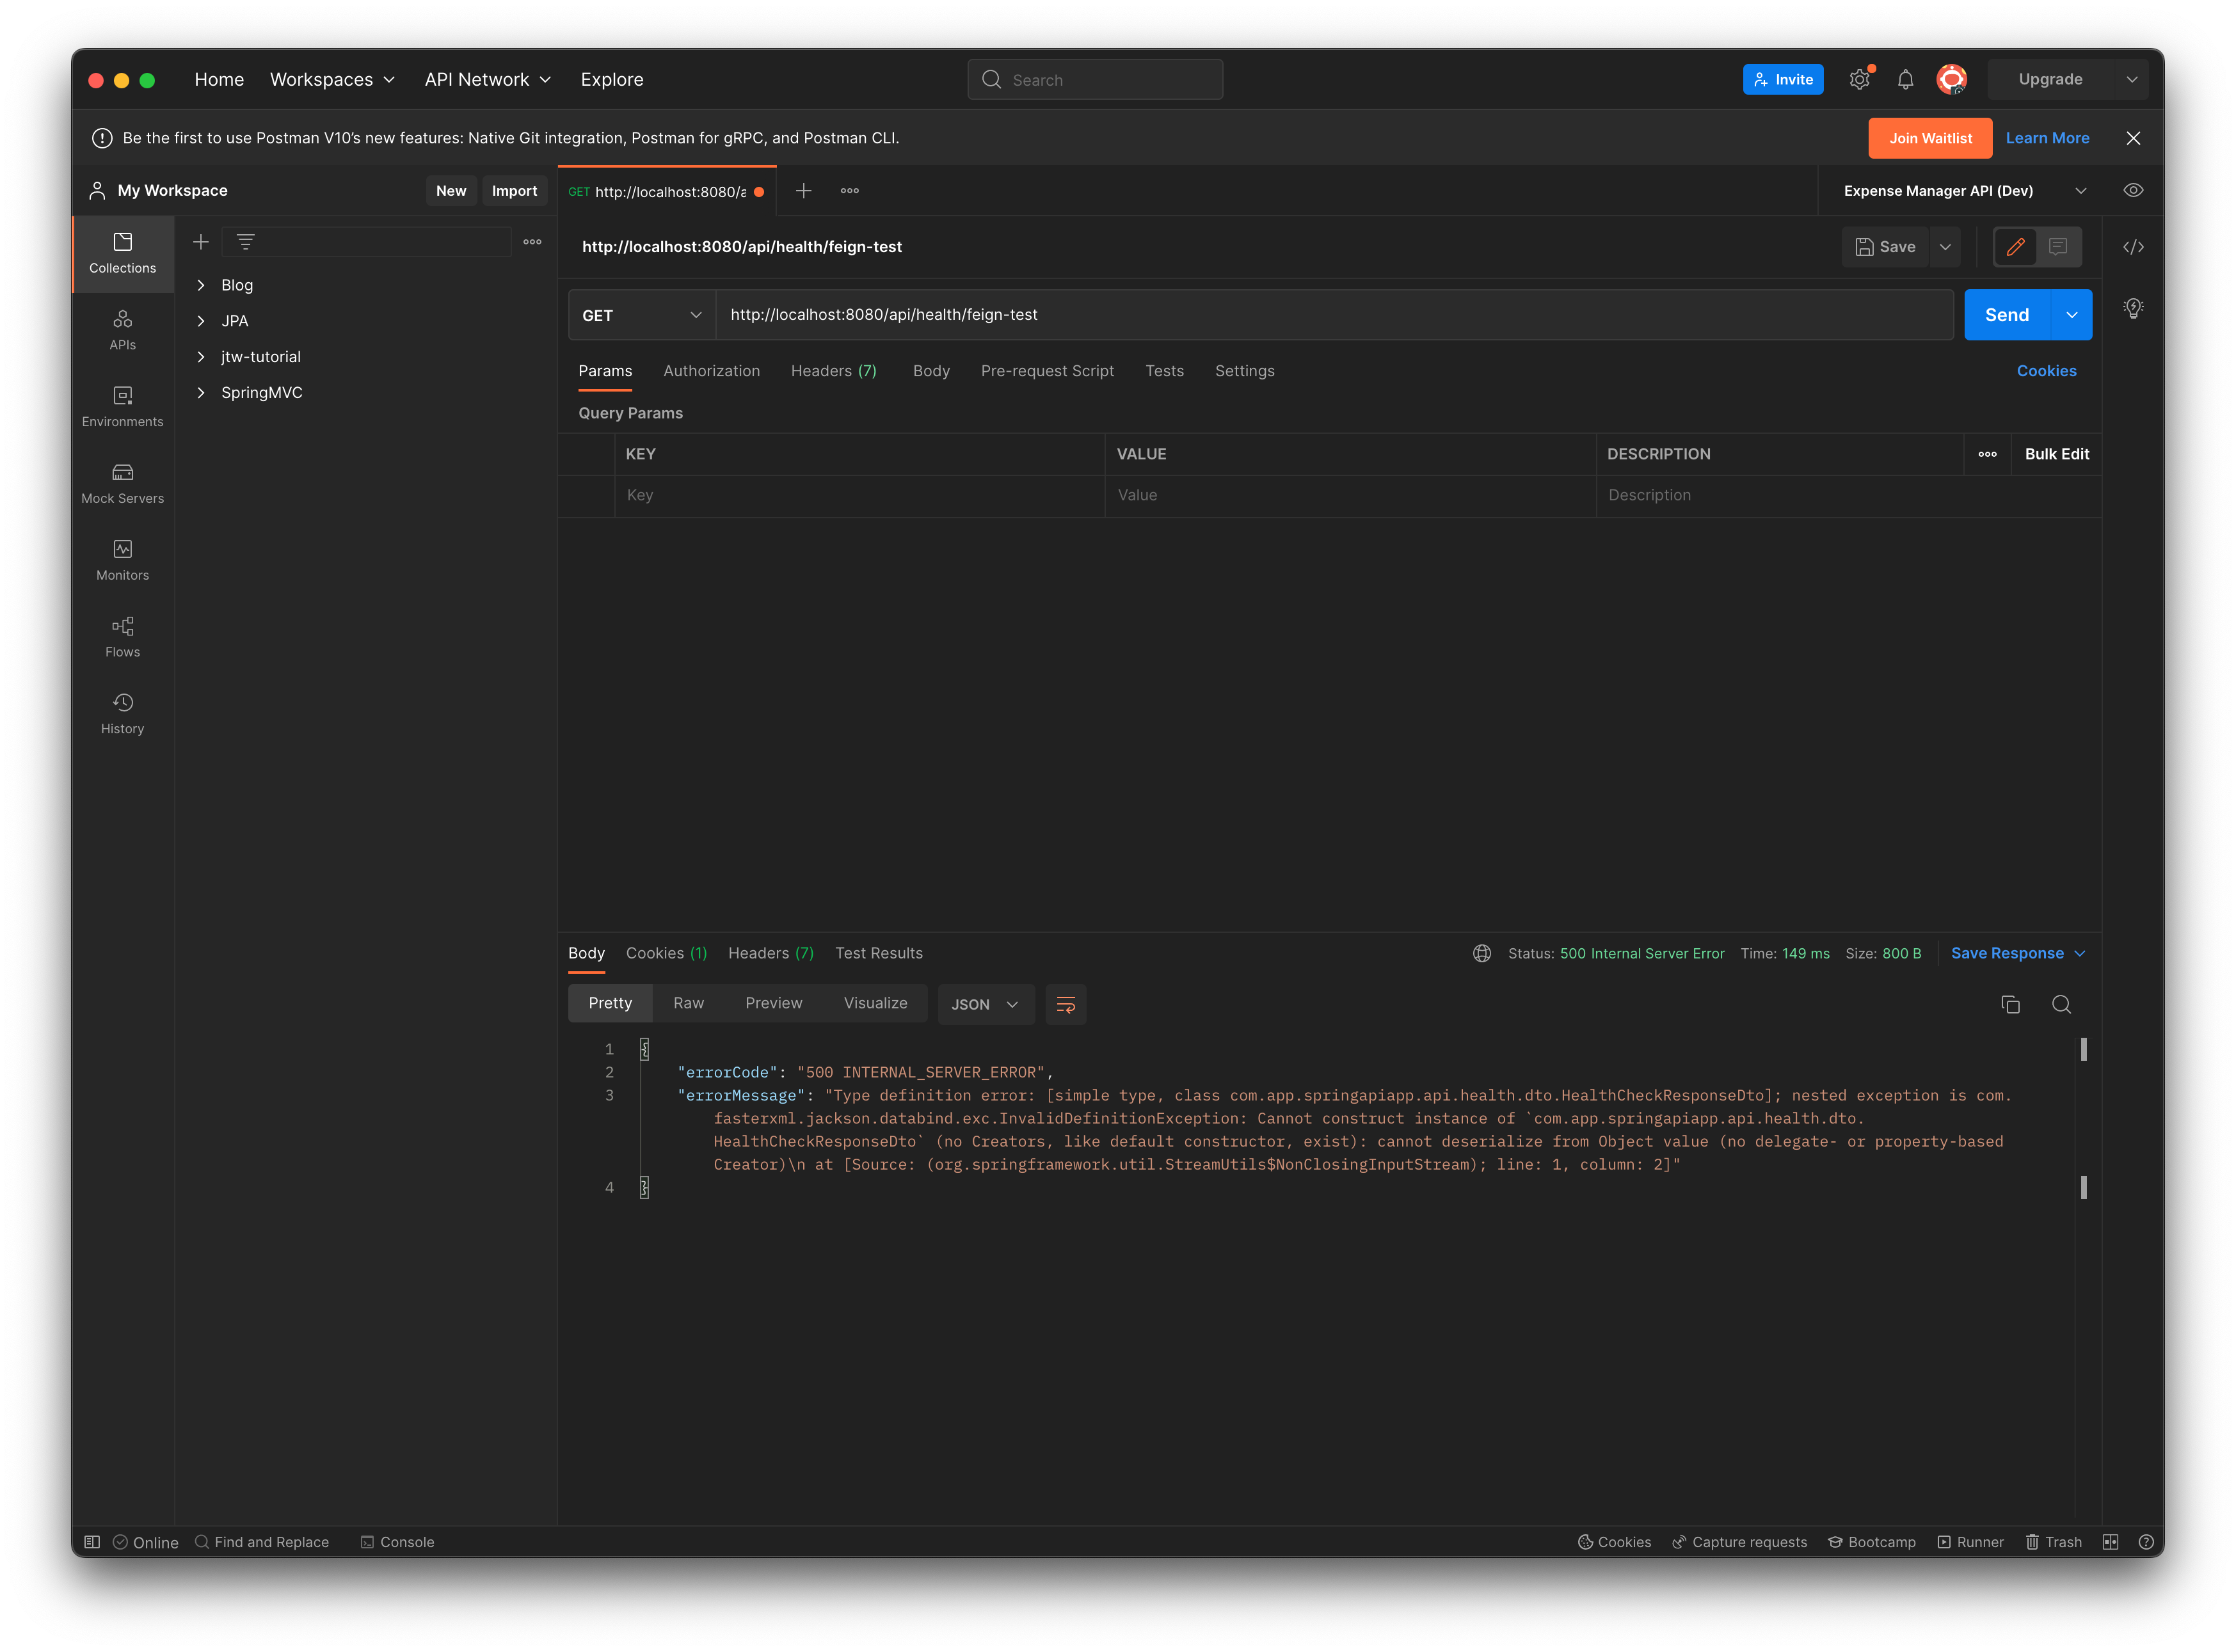Open the Save options dropdown arrow

pyautogui.click(x=1945, y=247)
